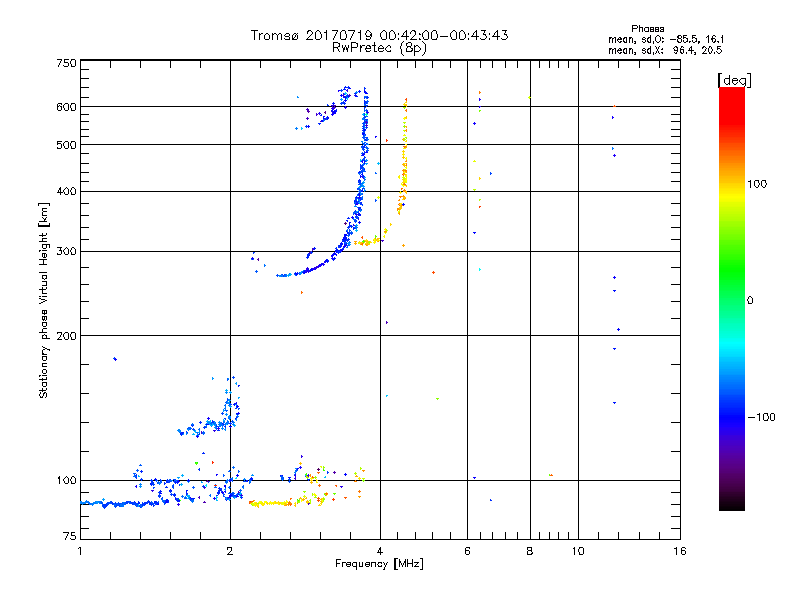This screenshot has height=600, width=800.
Task: Click the 'mean, sd,O: -85.5, 16.1' line
Action: (666, 39)
